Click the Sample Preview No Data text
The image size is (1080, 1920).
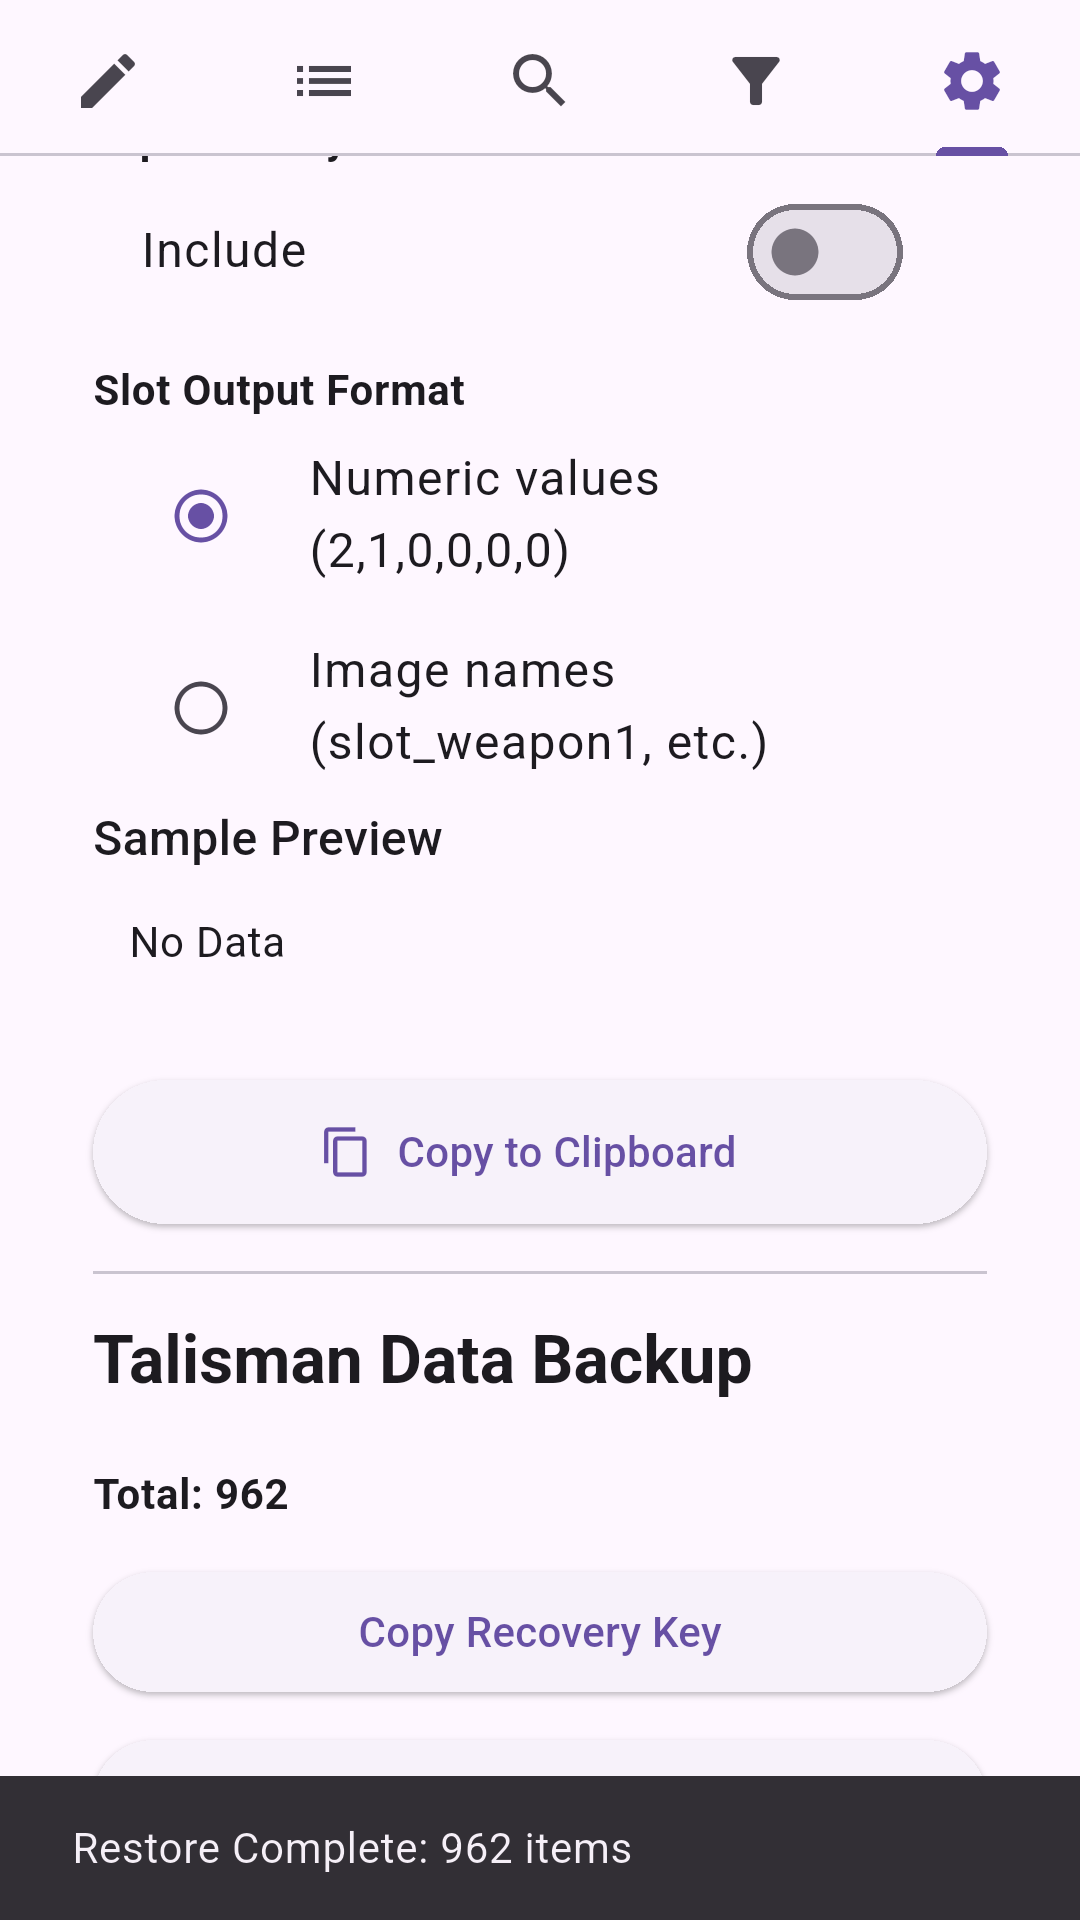click(x=206, y=941)
